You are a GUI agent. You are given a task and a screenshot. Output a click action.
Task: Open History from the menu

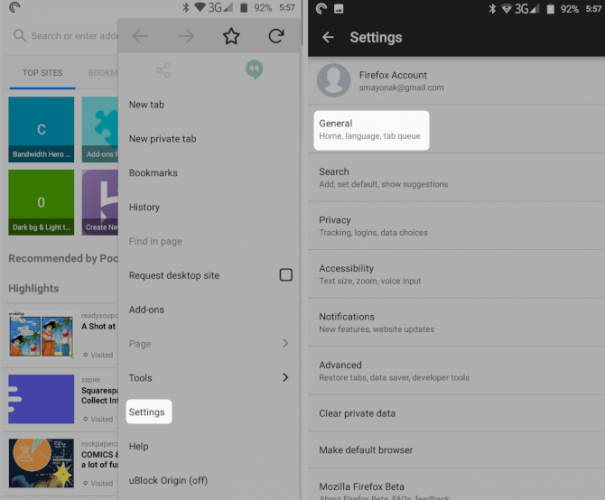click(x=209, y=207)
